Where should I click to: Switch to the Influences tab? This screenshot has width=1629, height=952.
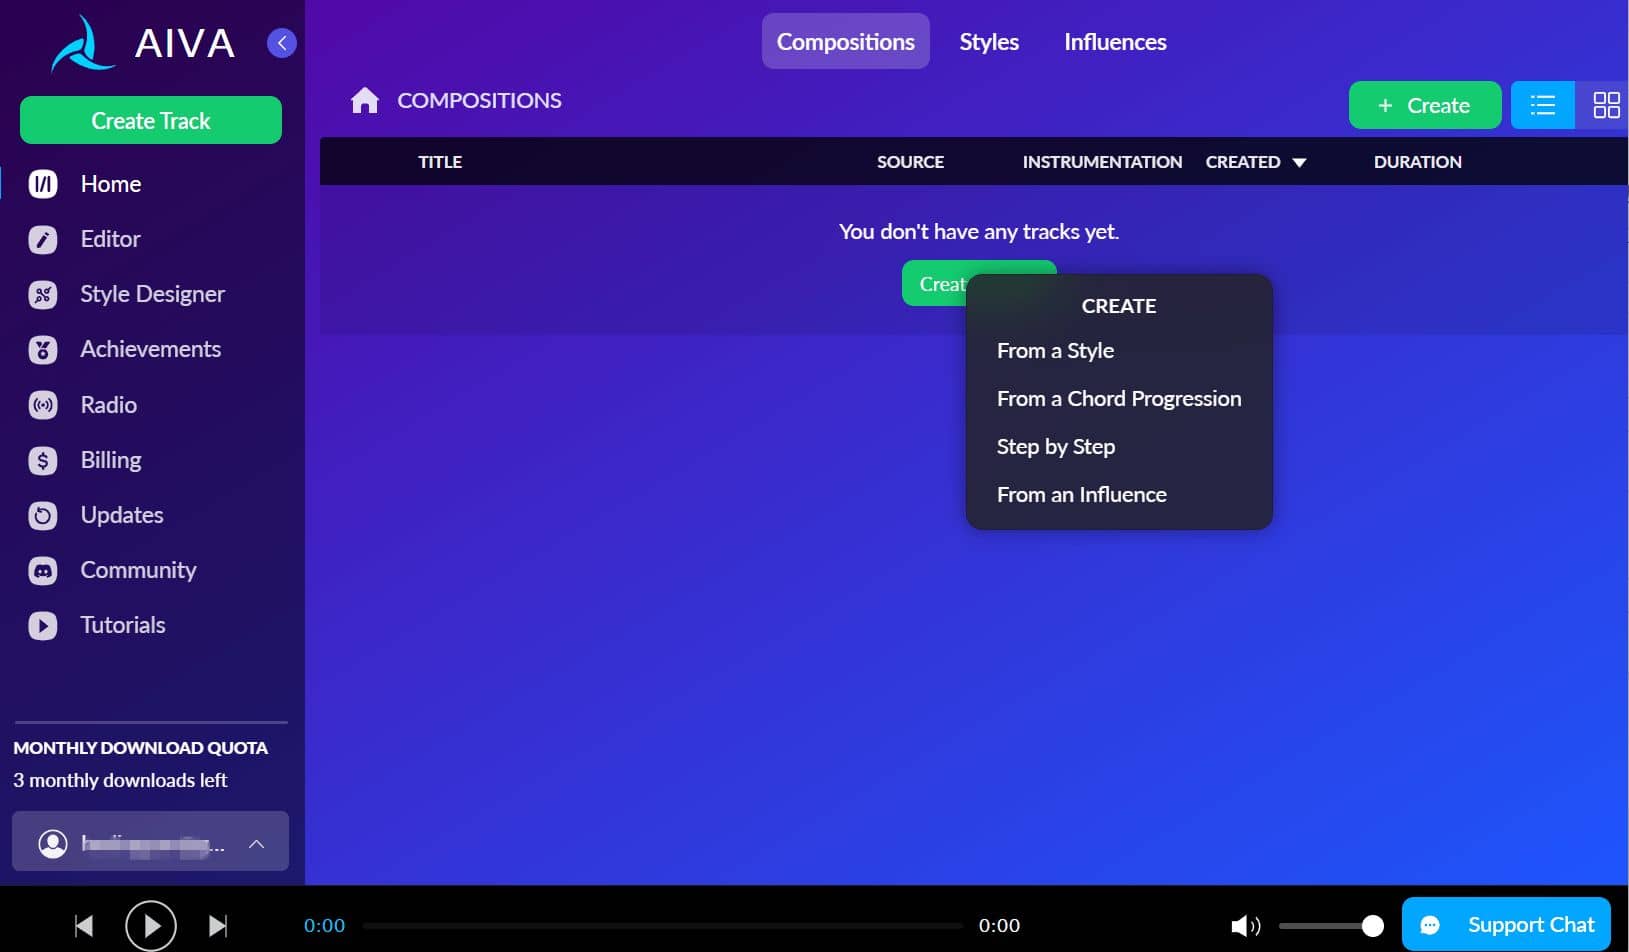(x=1114, y=42)
